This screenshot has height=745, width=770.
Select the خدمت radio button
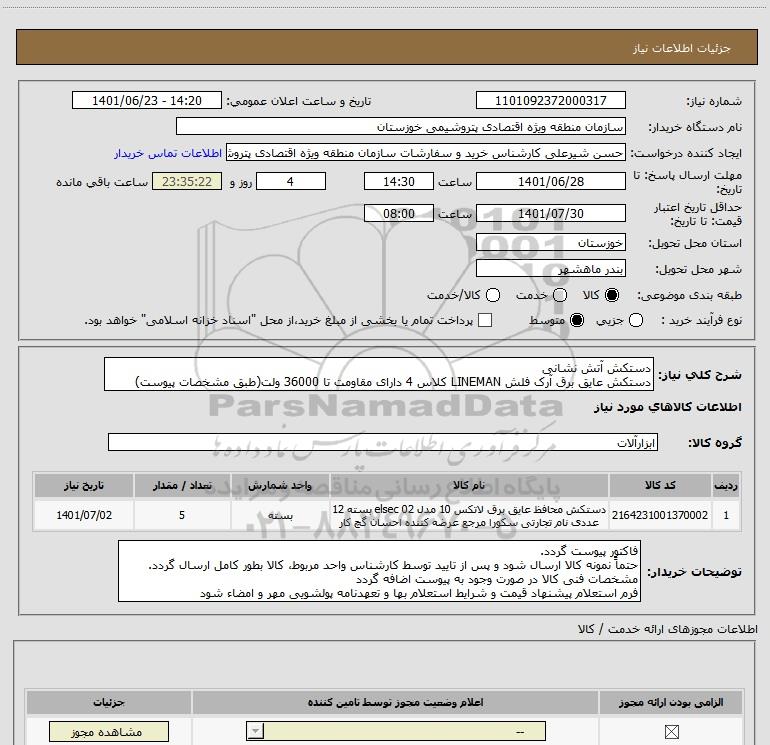(x=560, y=295)
